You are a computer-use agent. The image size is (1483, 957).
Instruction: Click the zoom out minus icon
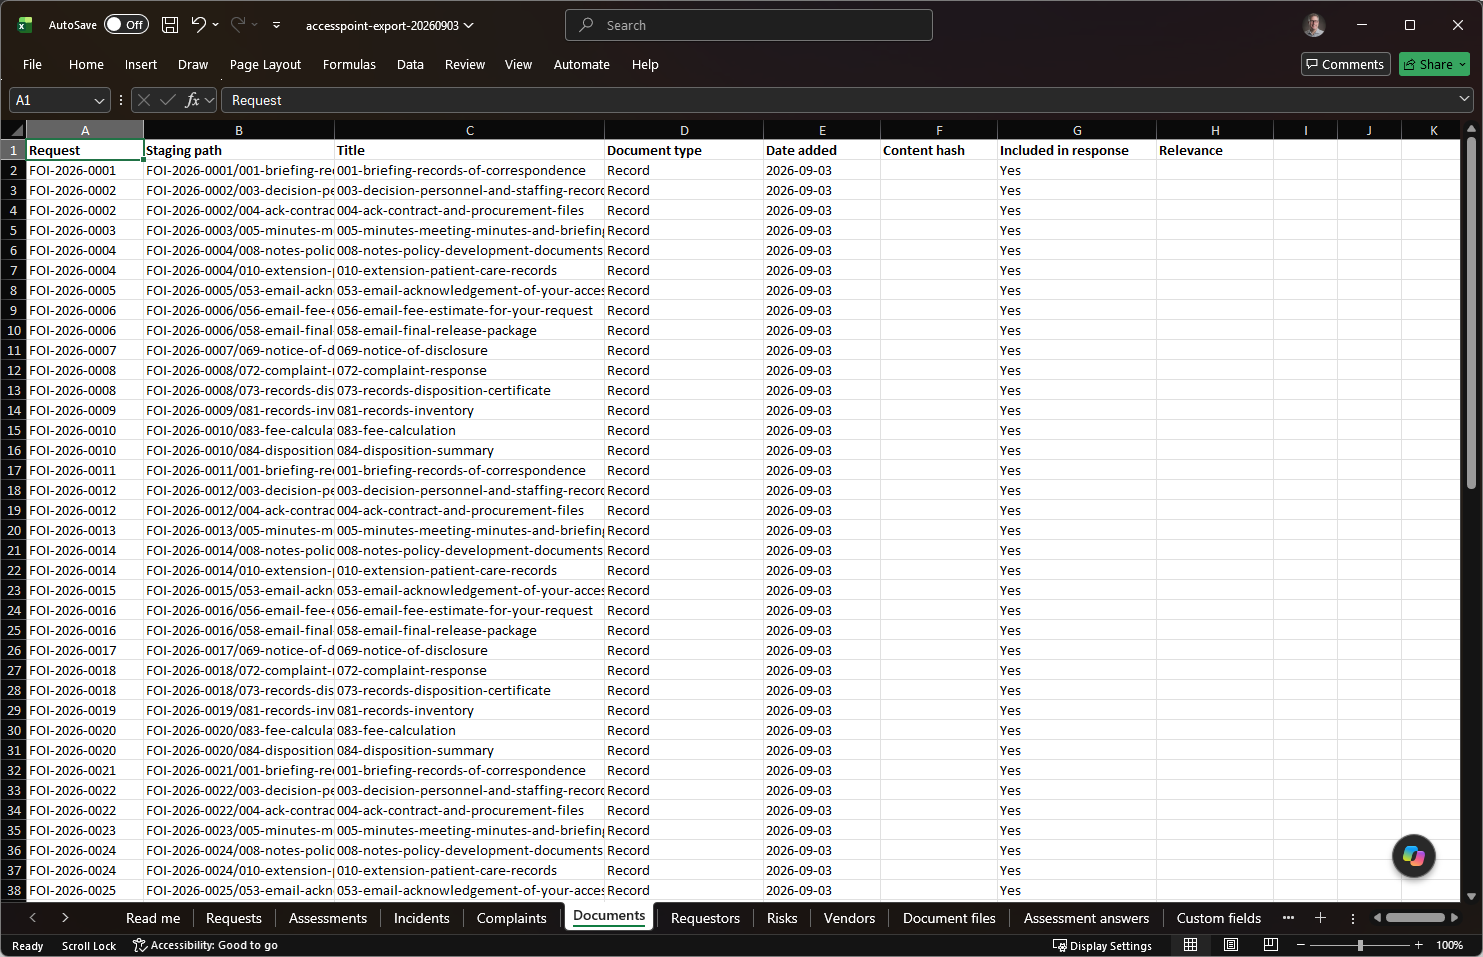(1301, 945)
